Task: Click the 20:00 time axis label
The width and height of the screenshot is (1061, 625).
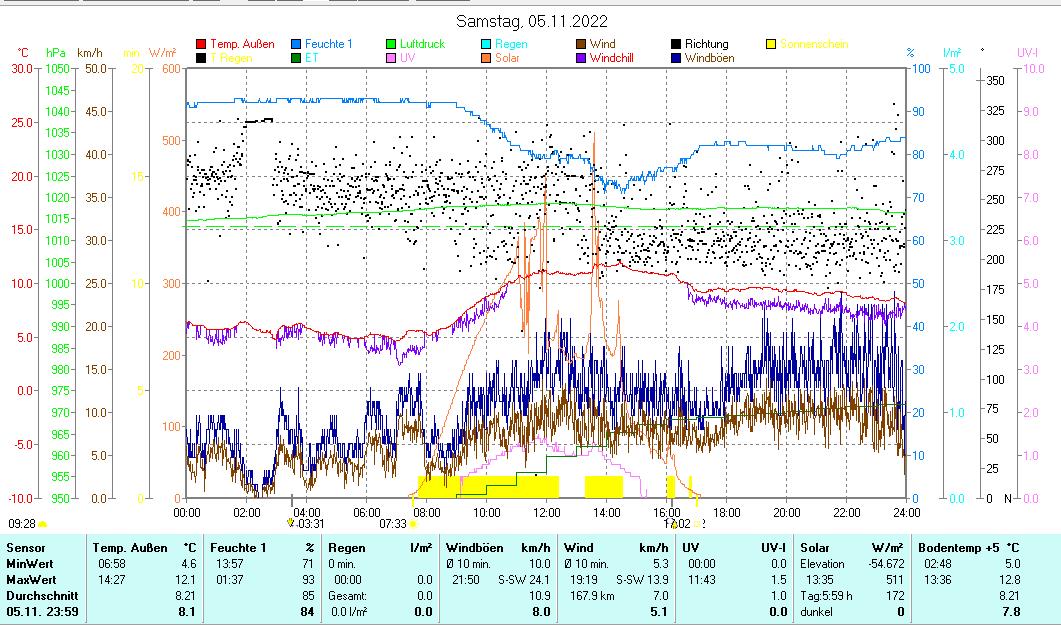Action: click(786, 513)
